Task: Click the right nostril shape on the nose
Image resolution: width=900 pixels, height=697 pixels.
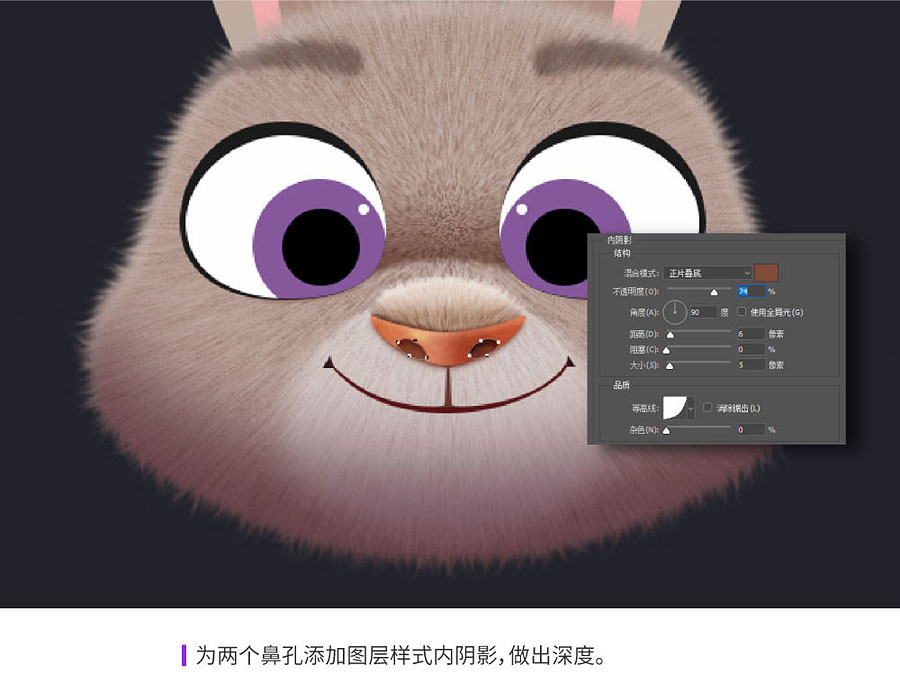Action: point(483,347)
